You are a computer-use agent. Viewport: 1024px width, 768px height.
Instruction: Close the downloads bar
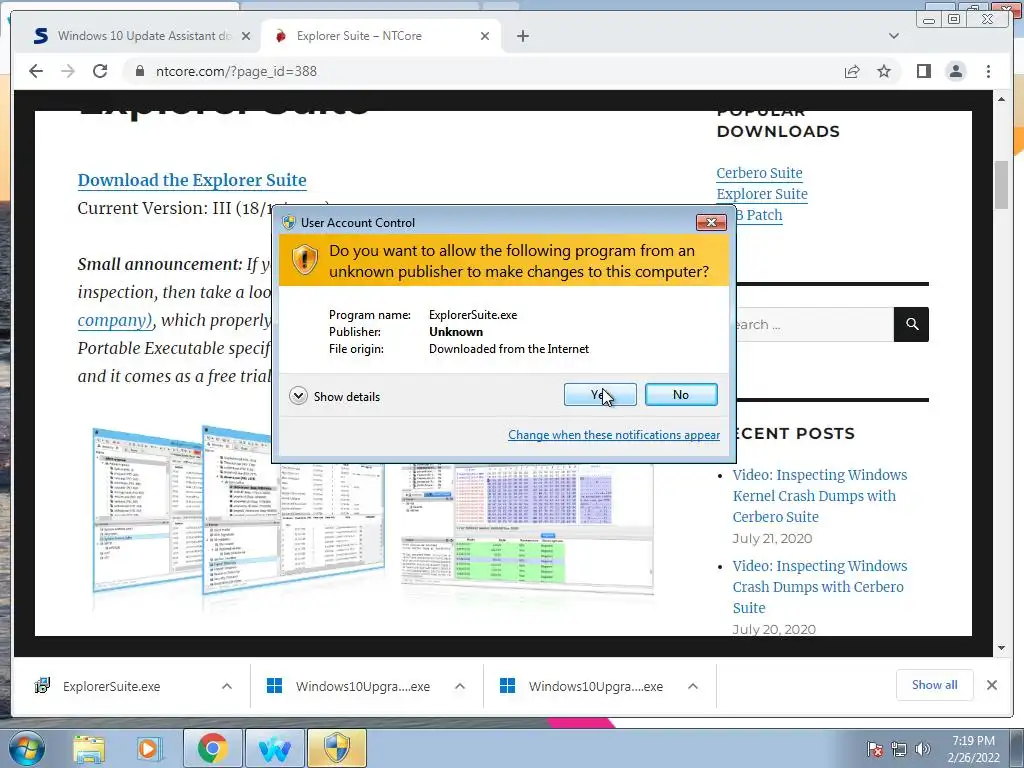point(992,685)
